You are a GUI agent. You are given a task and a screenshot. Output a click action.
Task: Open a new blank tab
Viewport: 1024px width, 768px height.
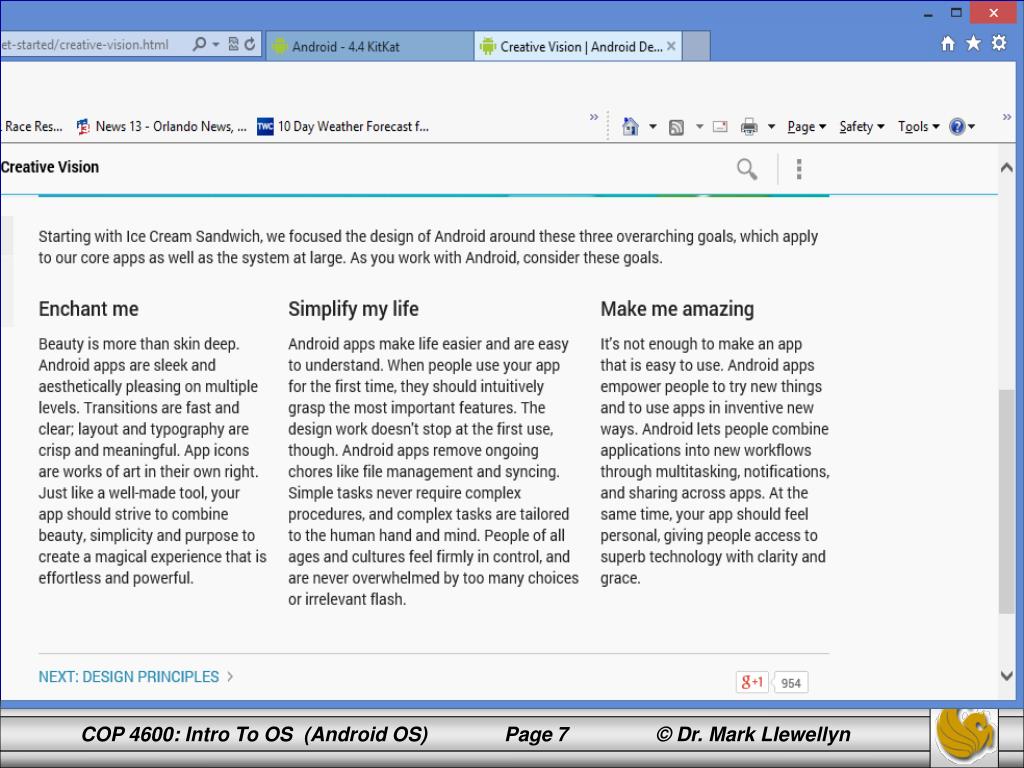[x=696, y=46]
